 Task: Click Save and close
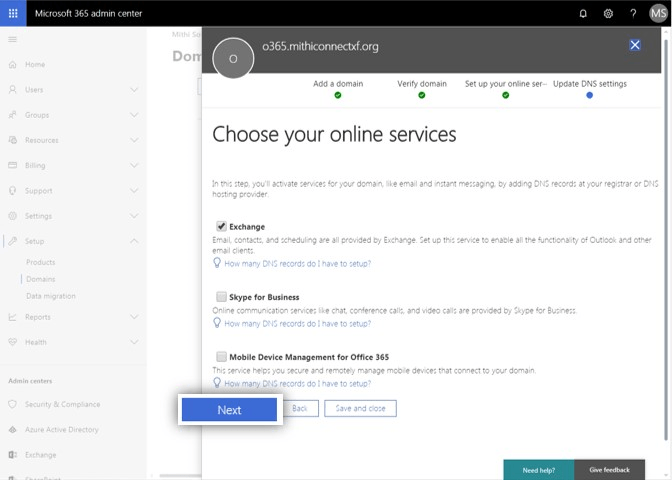point(360,408)
